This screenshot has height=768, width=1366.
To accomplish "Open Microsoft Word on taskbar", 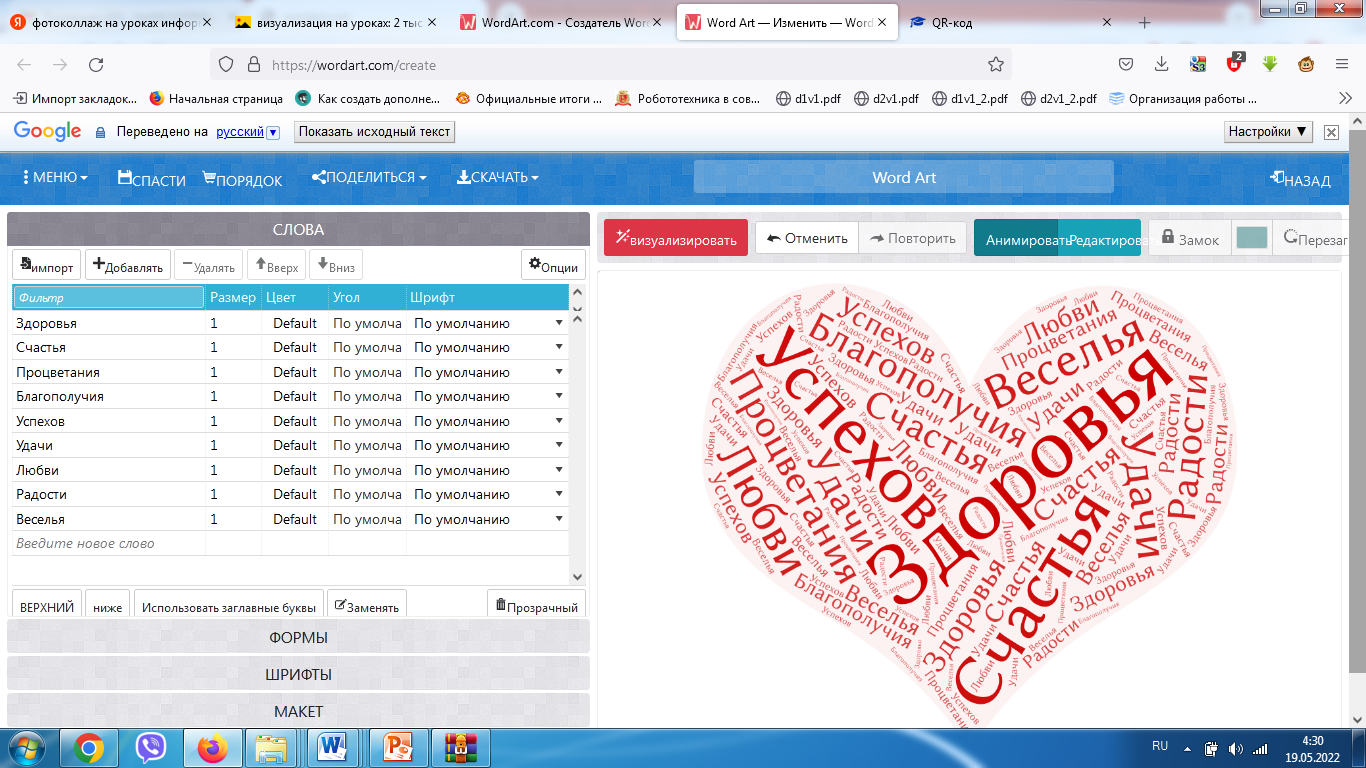I will point(334,748).
